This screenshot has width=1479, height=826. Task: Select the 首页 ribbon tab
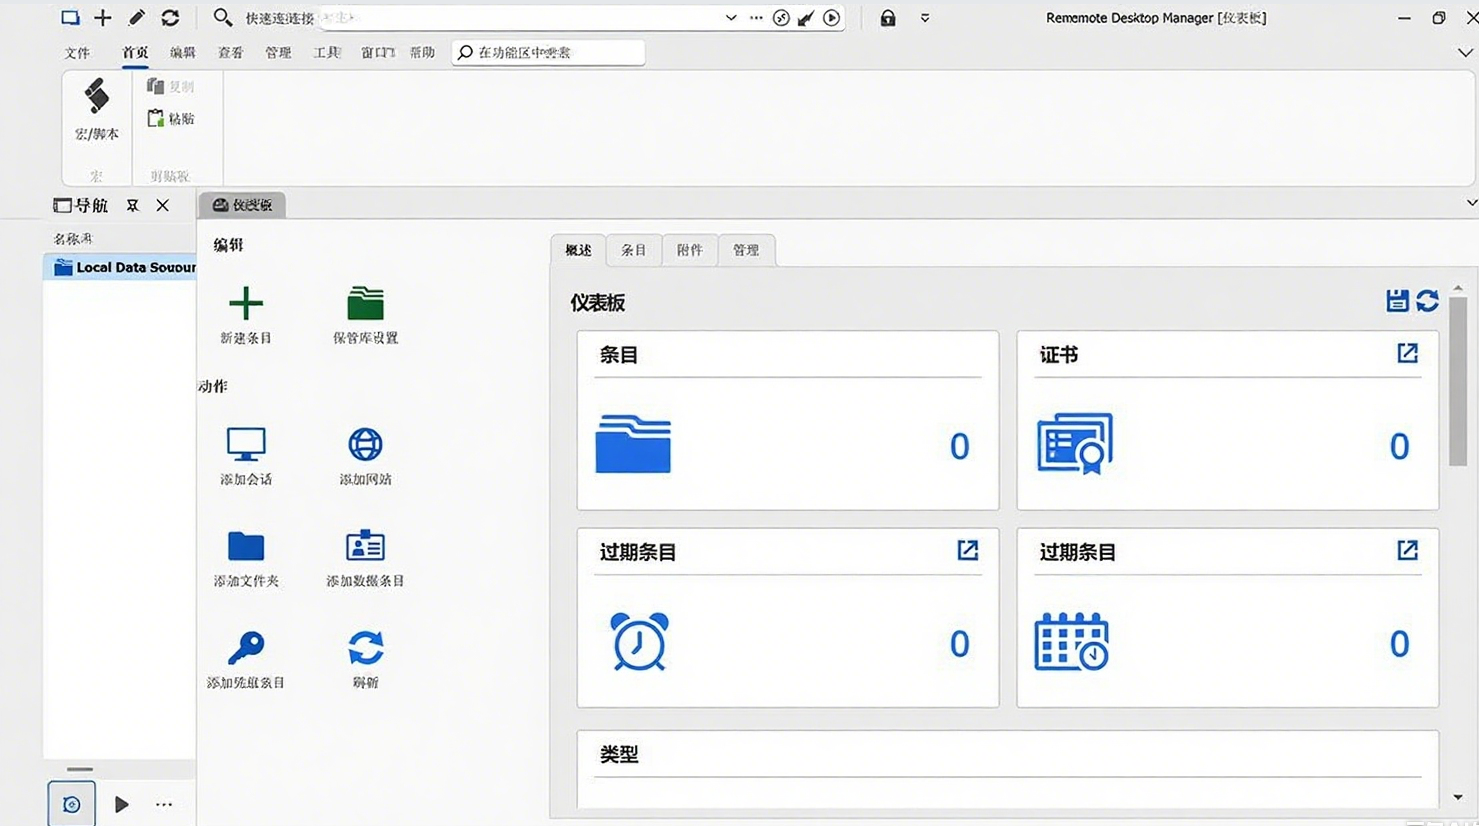coord(135,53)
